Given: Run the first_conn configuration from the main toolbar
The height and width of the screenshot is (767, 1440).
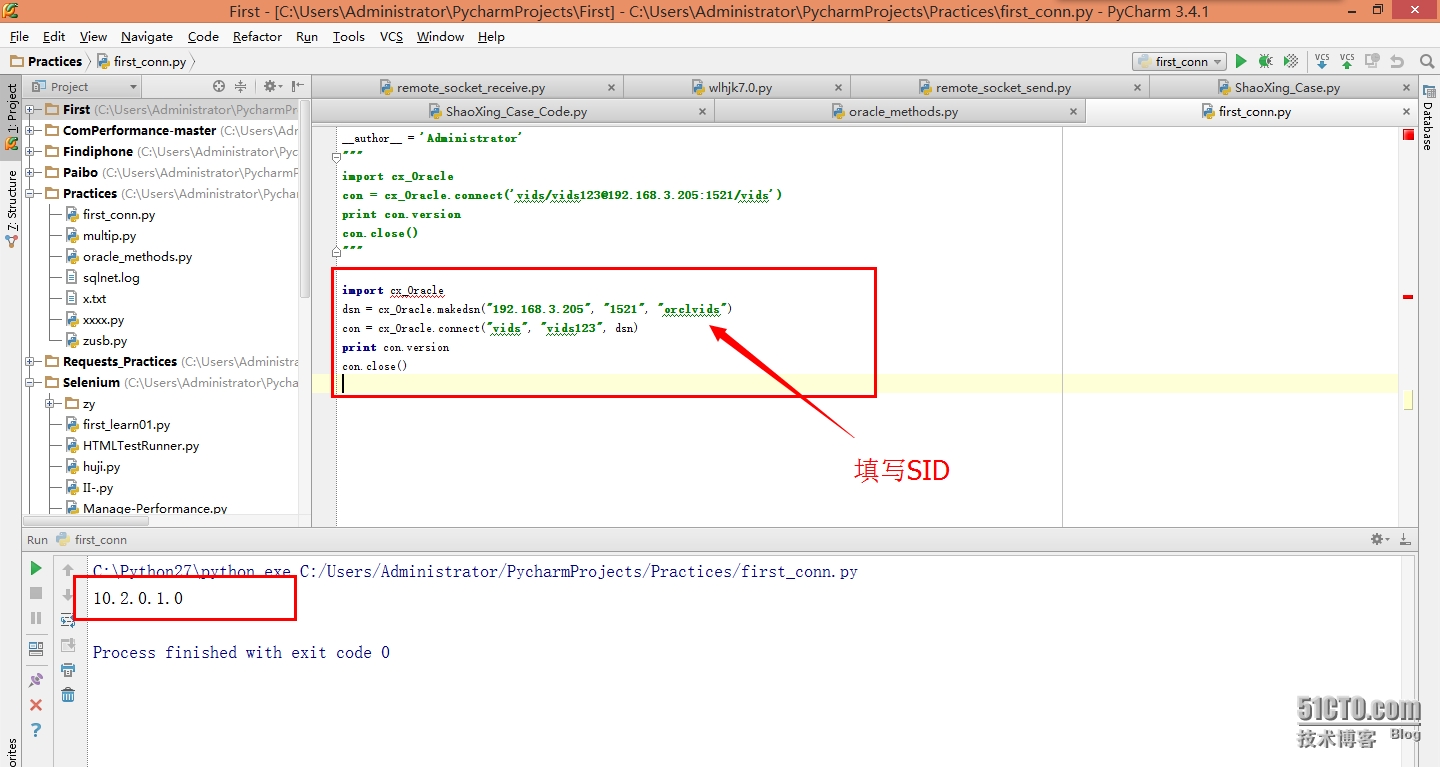Looking at the screenshot, I should pyautogui.click(x=1241, y=61).
